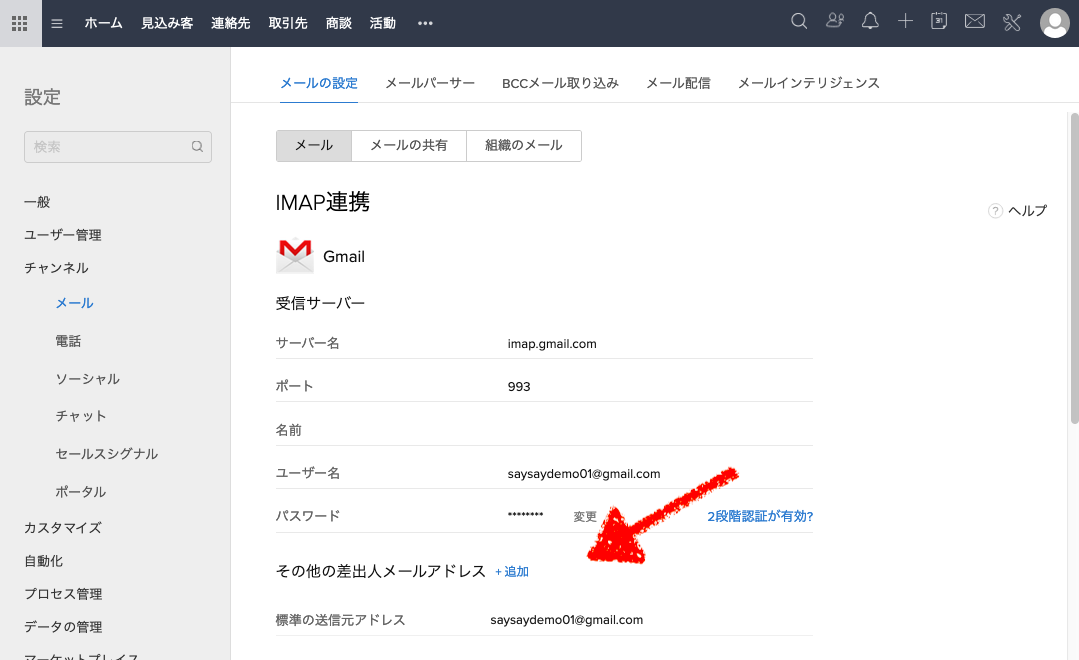Select 電話 in the channels sidebar
The image size is (1079, 660).
pyautogui.click(x=67, y=340)
